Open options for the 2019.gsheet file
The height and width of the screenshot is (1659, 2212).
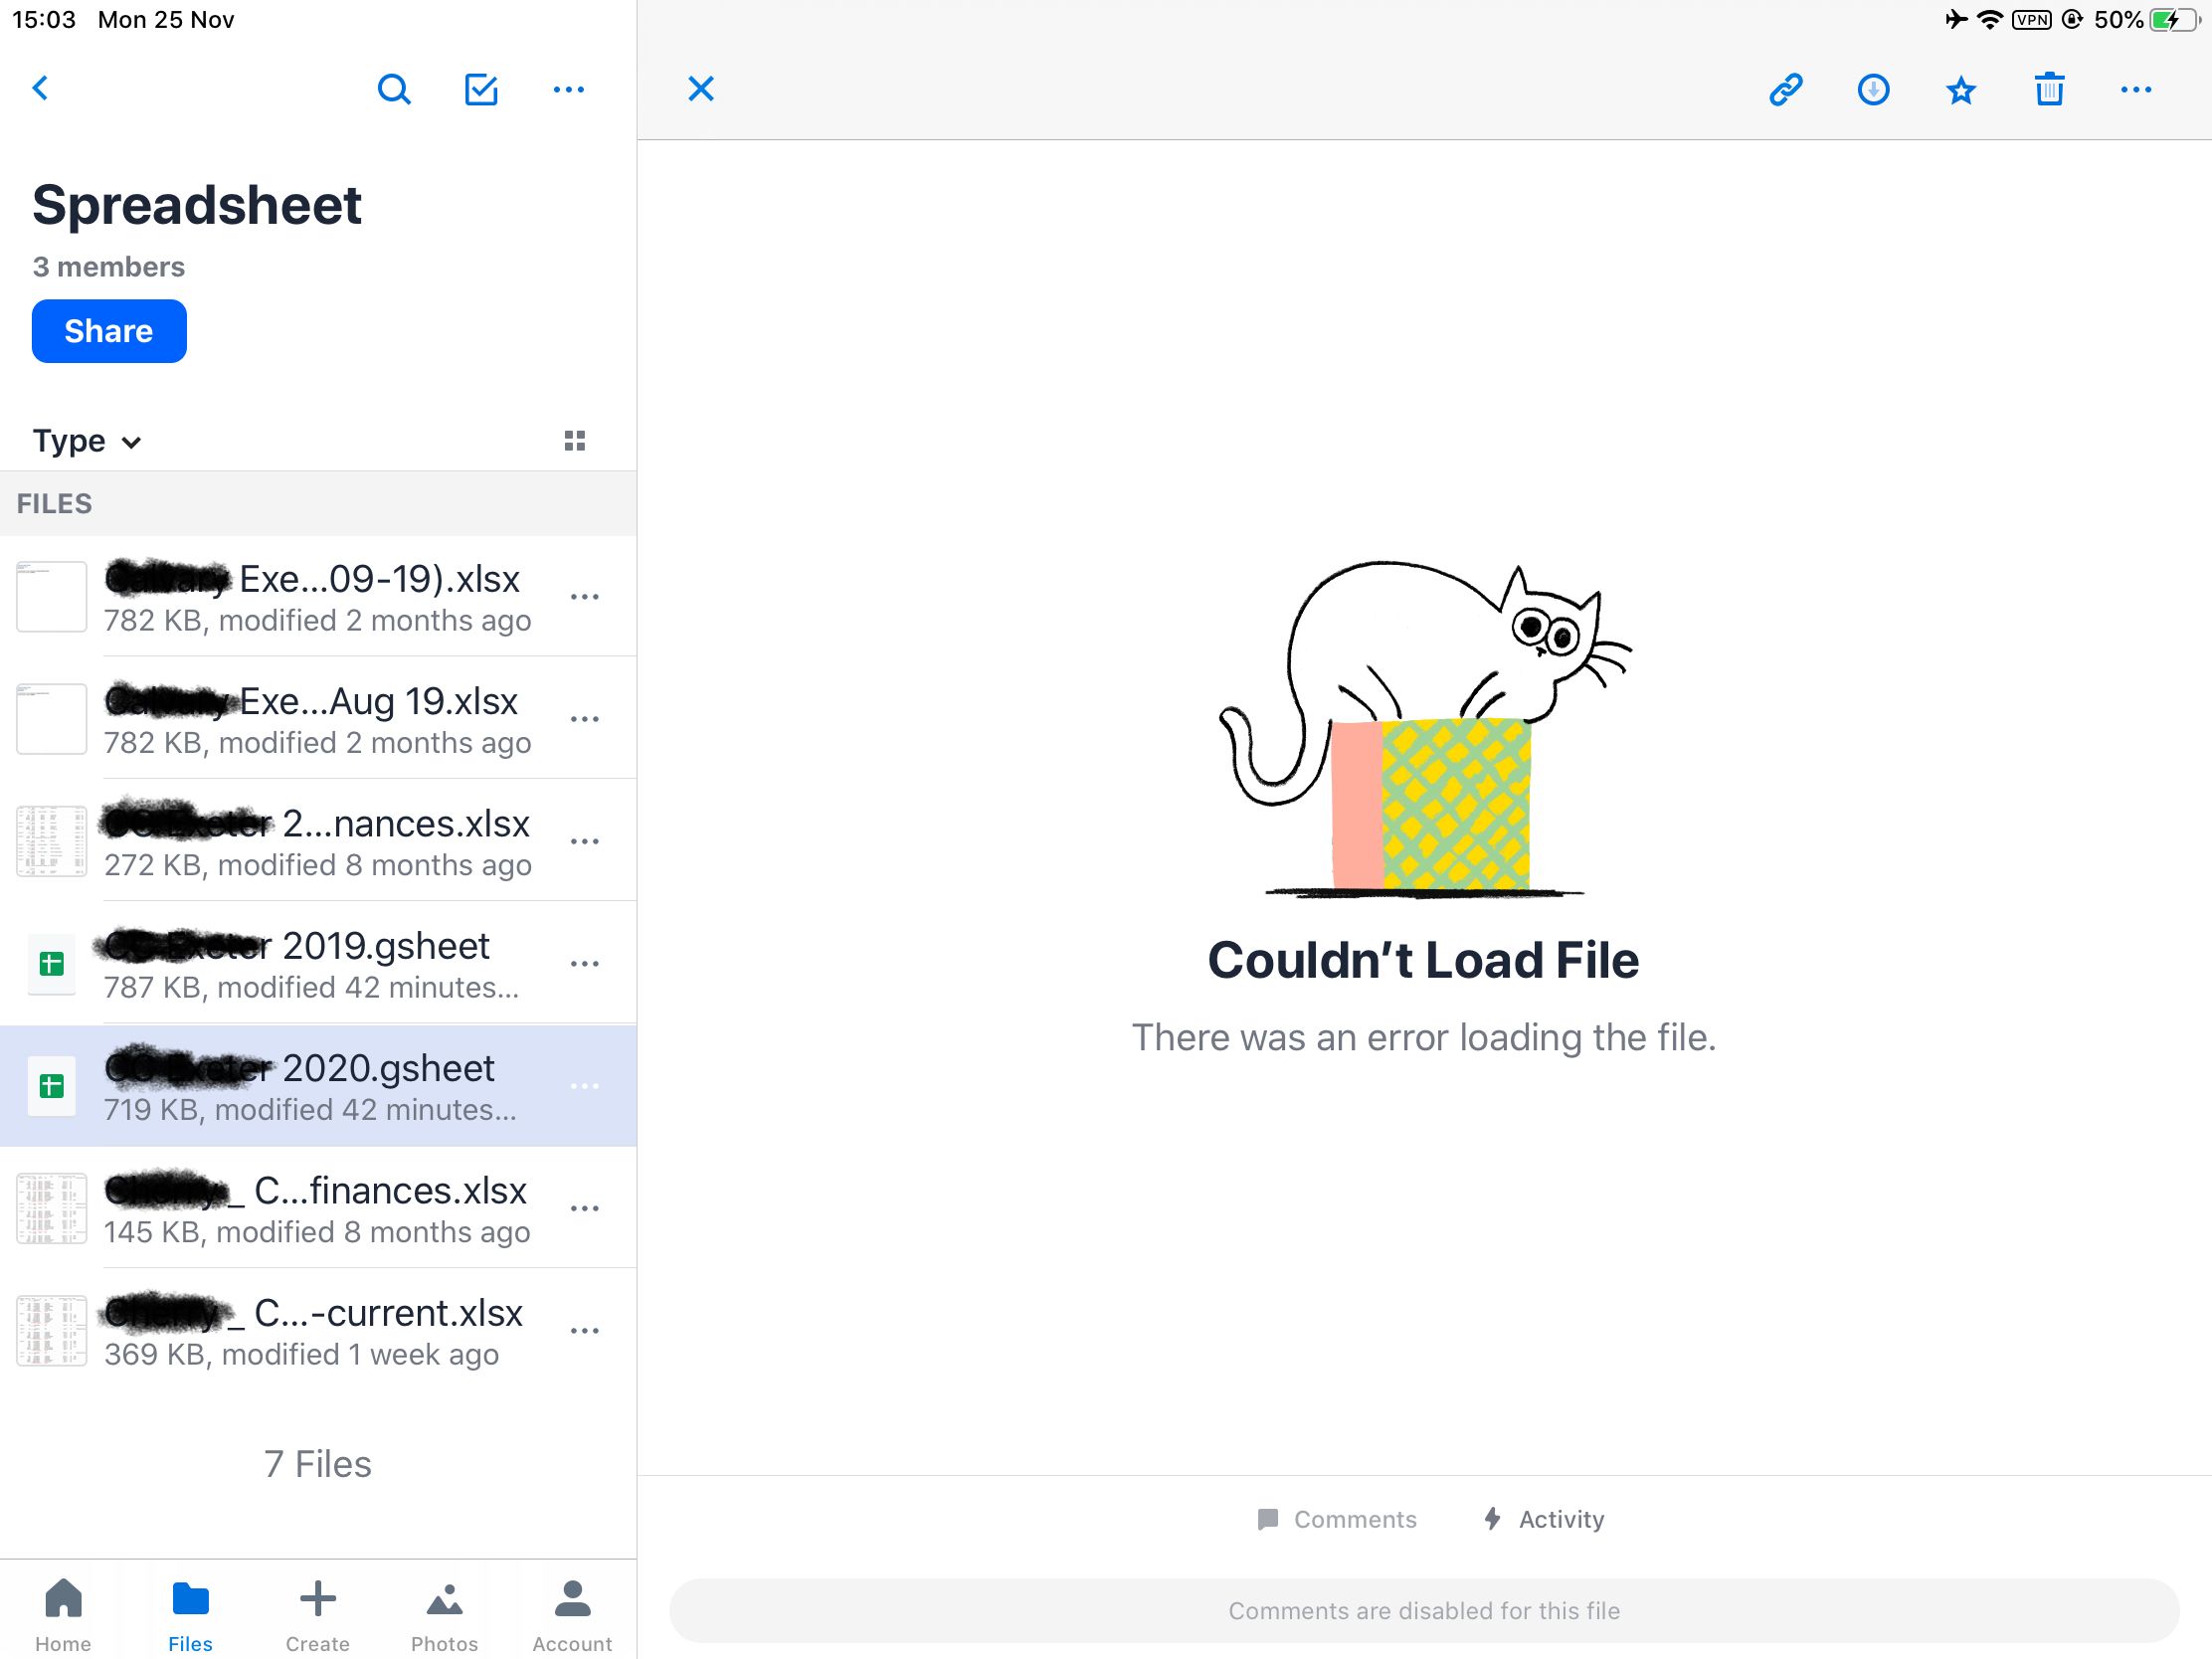click(x=584, y=964)
